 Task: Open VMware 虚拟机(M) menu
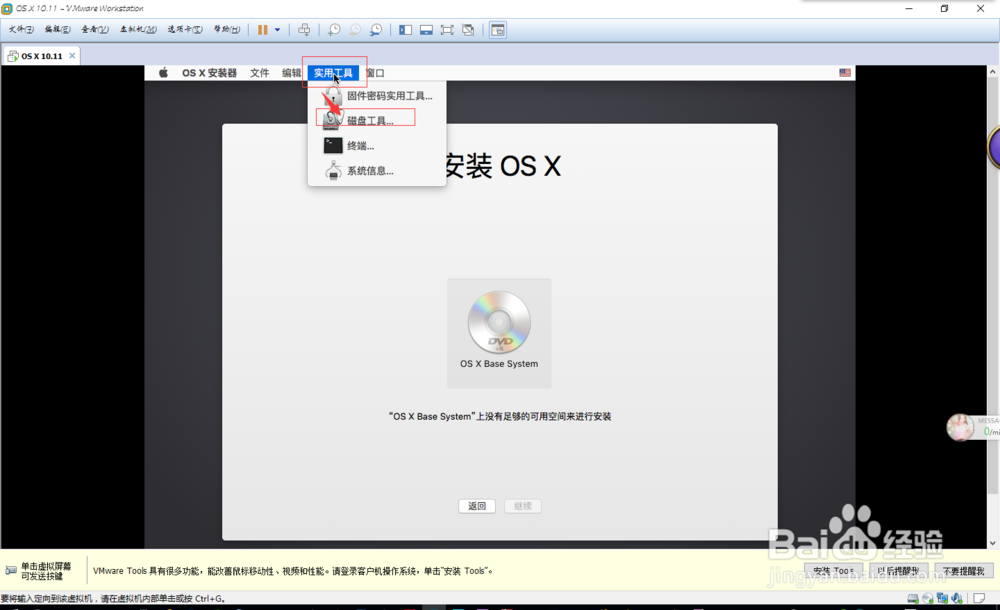[x=138, y=29]
